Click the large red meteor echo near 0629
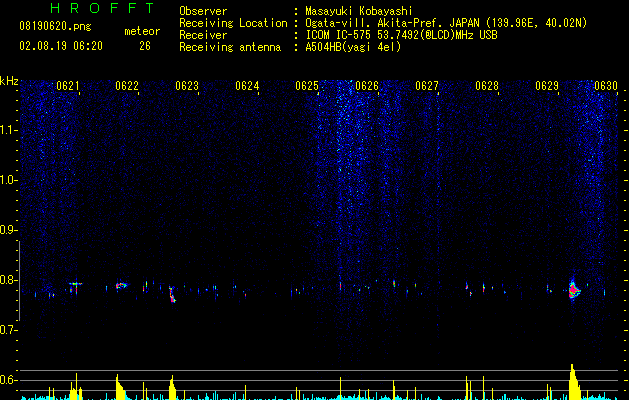 pos(574,289)
